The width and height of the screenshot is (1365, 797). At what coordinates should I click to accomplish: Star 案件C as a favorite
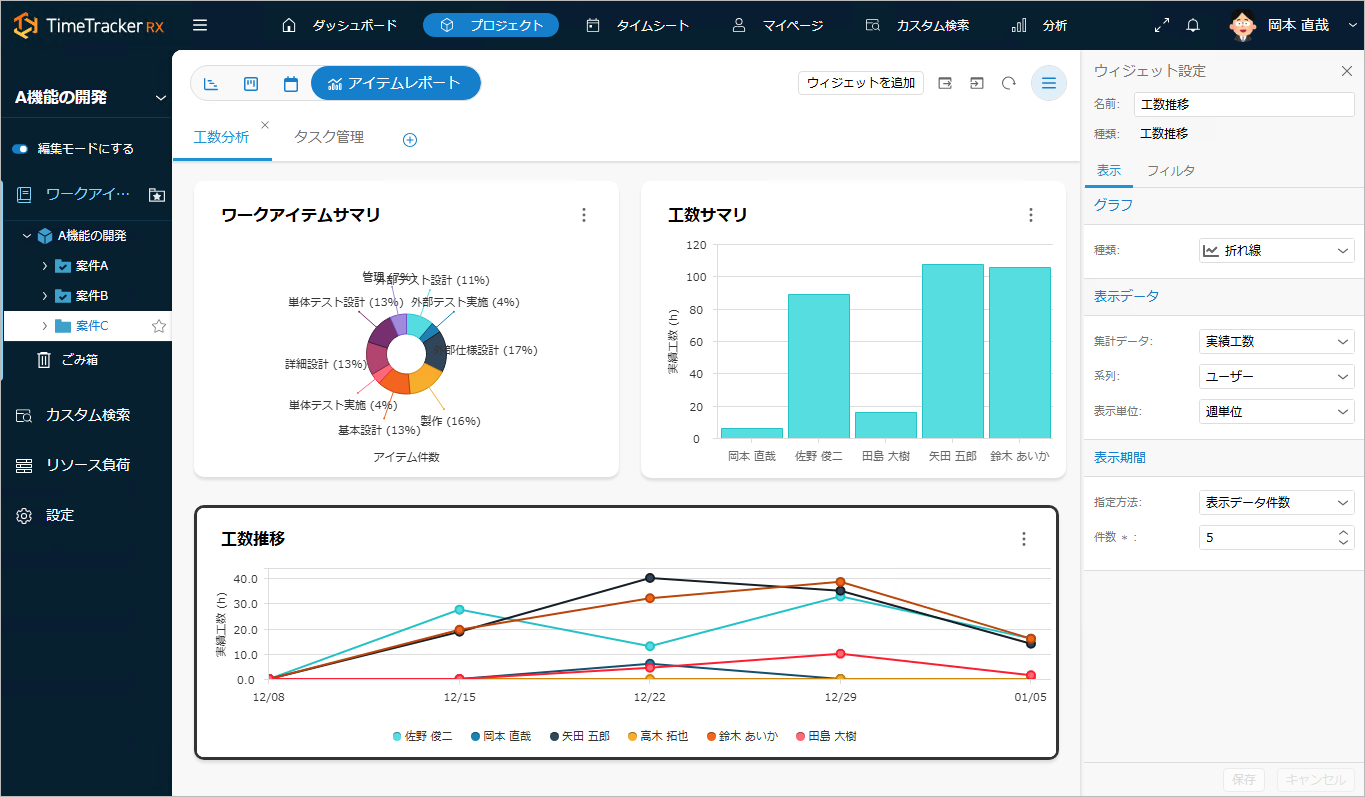point(158,326)
